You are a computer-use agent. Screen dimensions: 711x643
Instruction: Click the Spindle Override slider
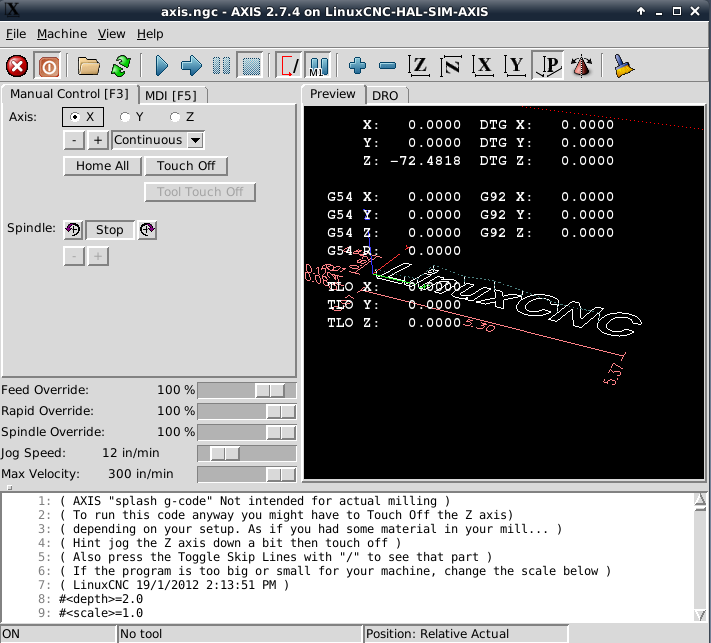tap(247, 433)
